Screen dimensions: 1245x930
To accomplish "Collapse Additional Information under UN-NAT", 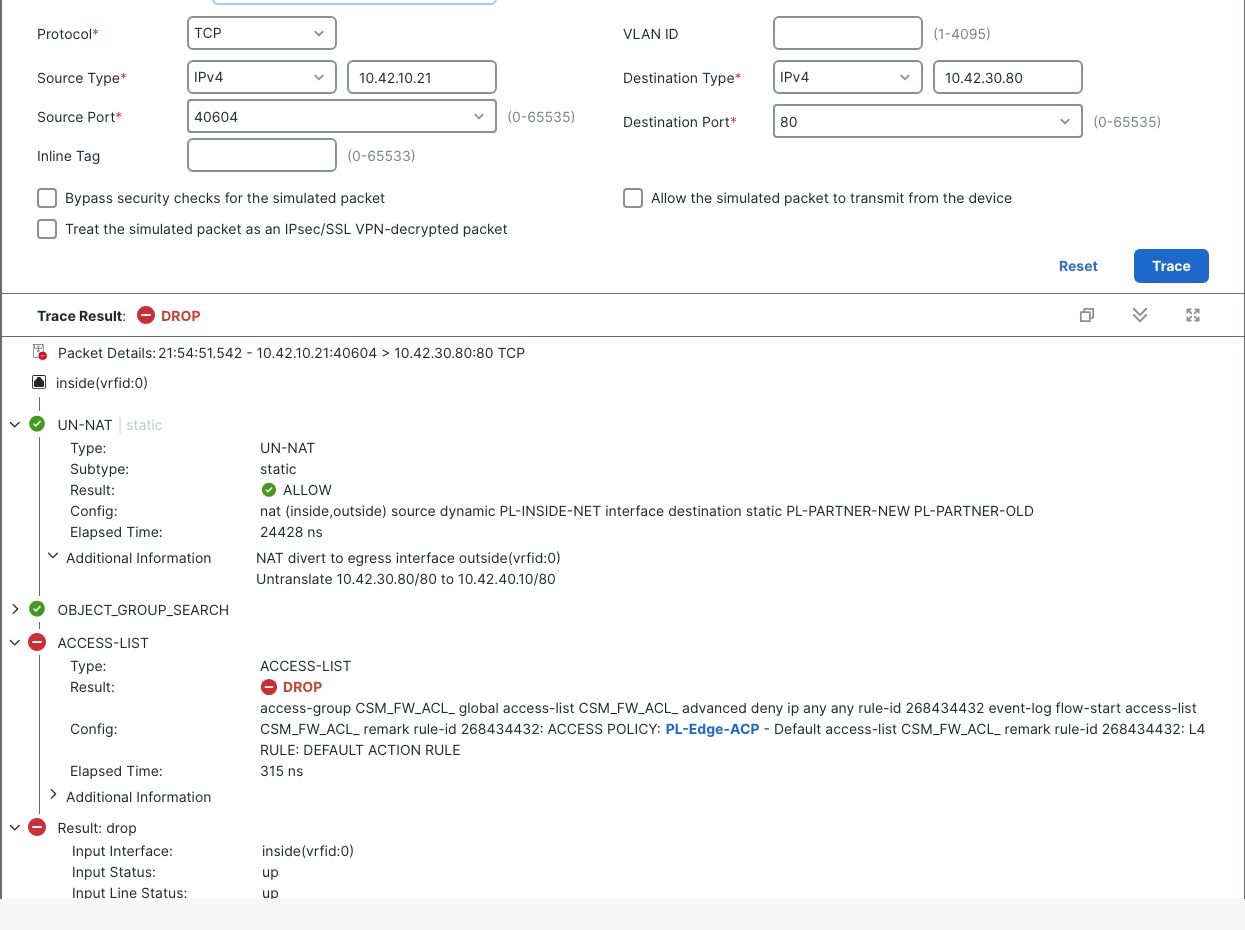I will pos(53,557).
